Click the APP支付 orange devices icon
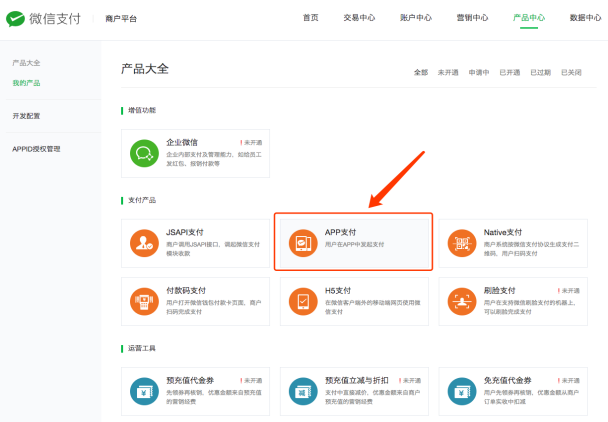The width and height of the screenshot is (608, 422). [x=303, y=243]
